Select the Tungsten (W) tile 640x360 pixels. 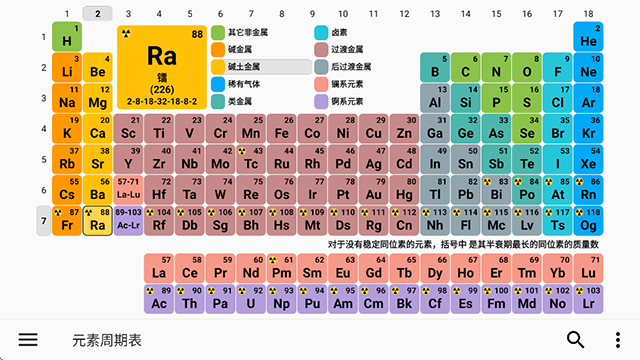click(x=220, y=190)
